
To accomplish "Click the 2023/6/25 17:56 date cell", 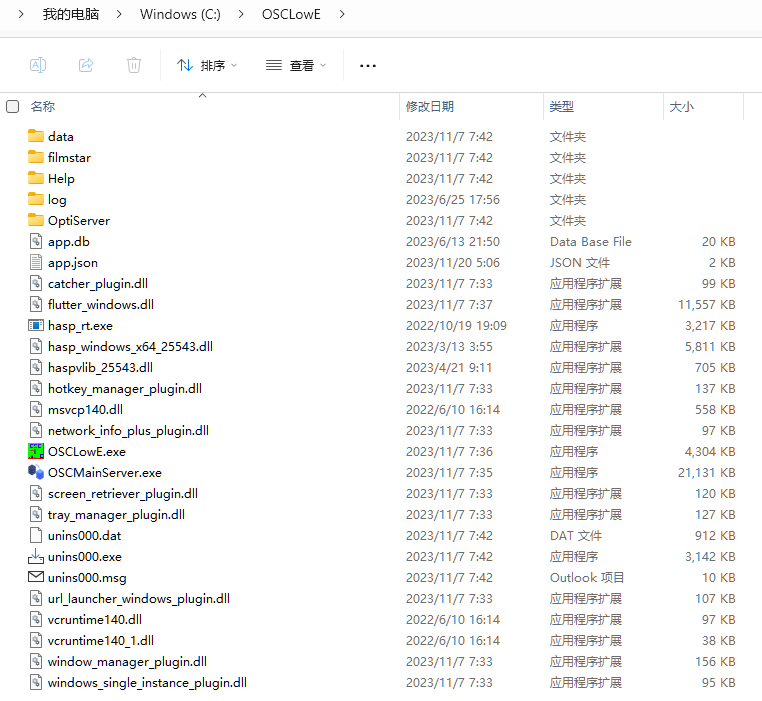I will click(453, 199).
